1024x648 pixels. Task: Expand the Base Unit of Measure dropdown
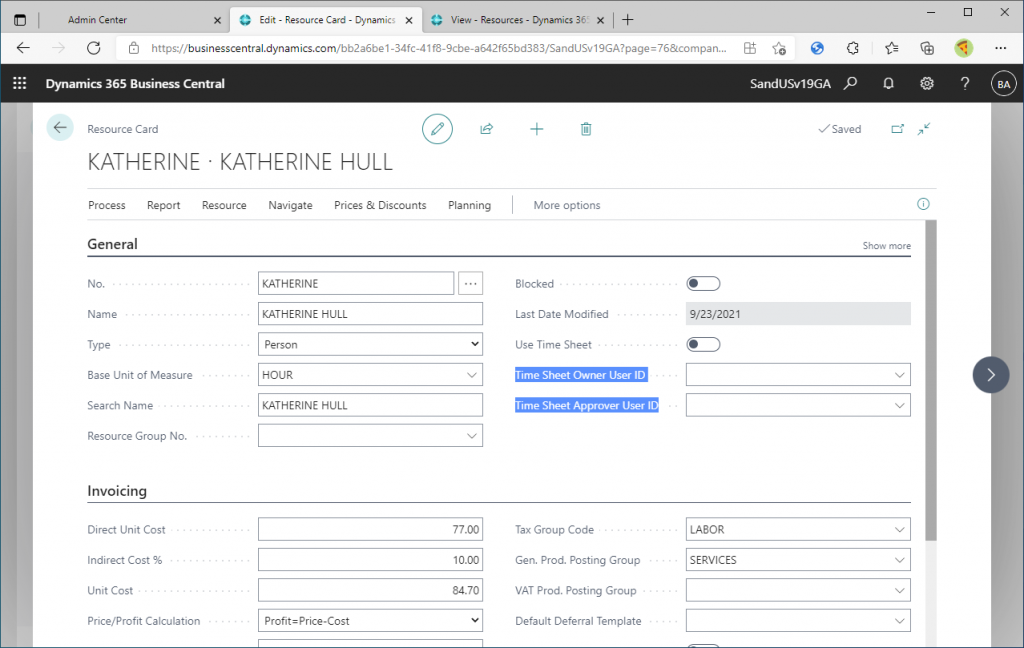tap(472, 375)
